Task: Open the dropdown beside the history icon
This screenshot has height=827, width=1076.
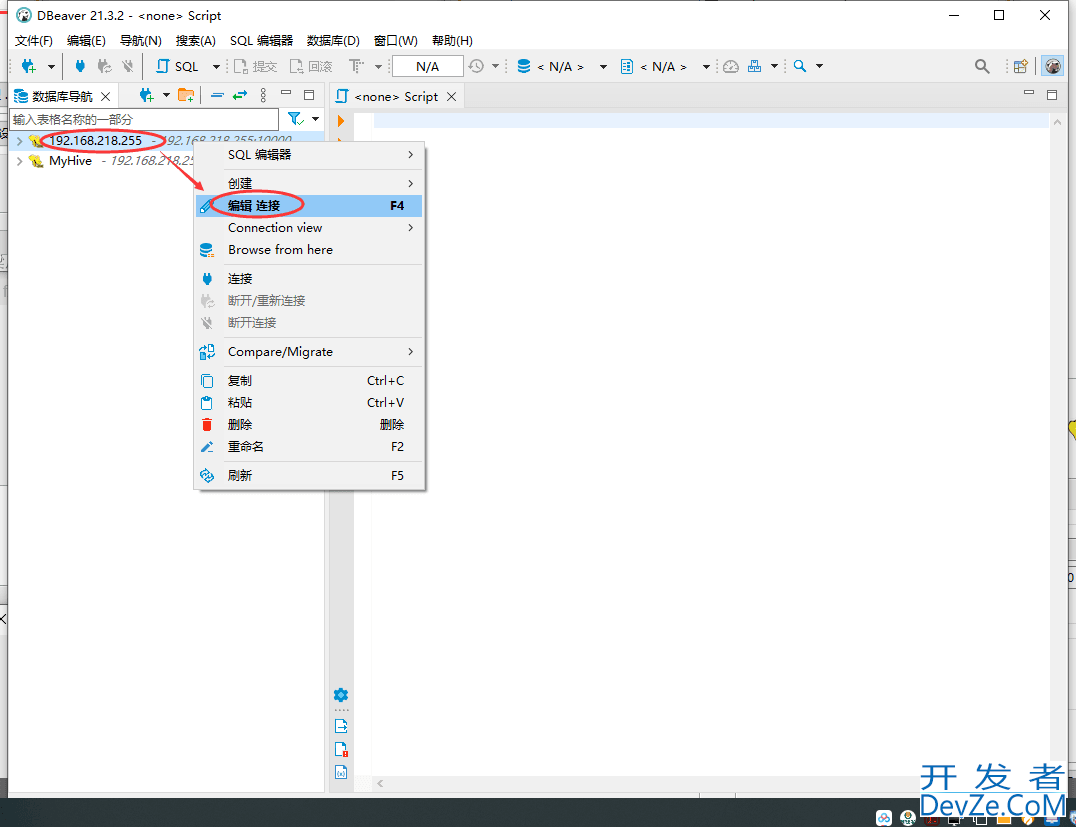Action: click(495, 67)
